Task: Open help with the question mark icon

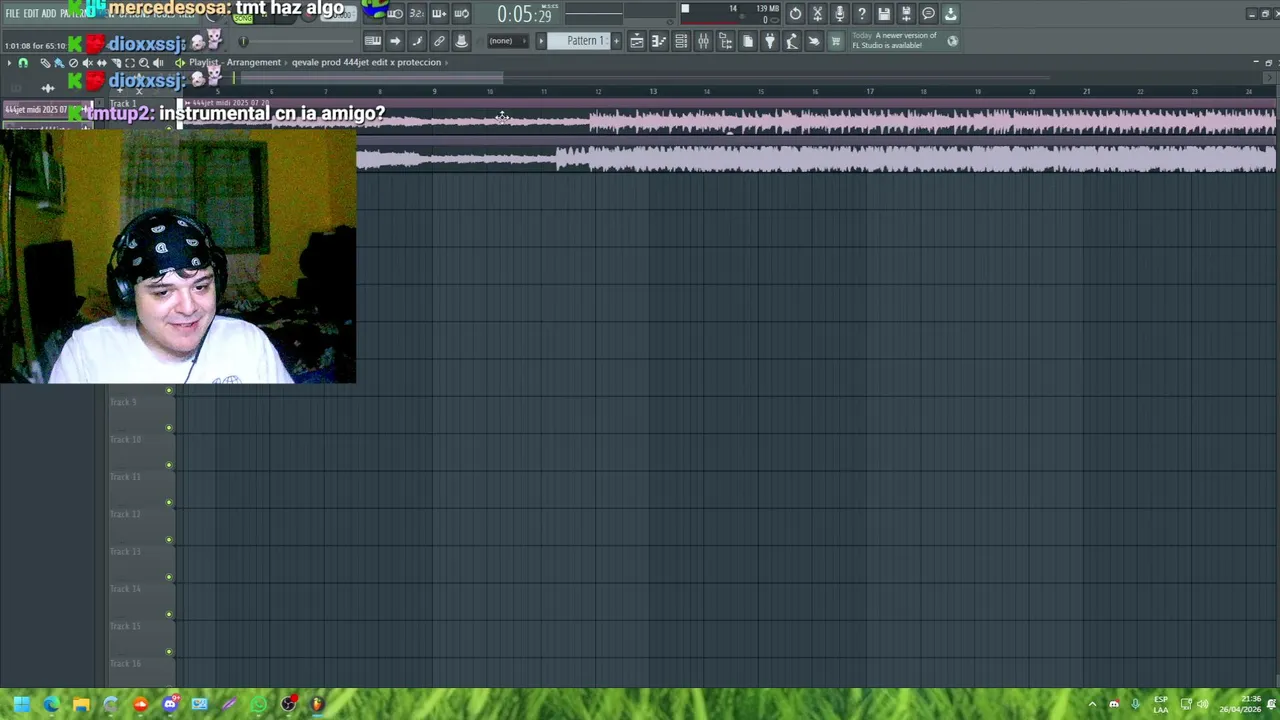Action: click(861, 14)
